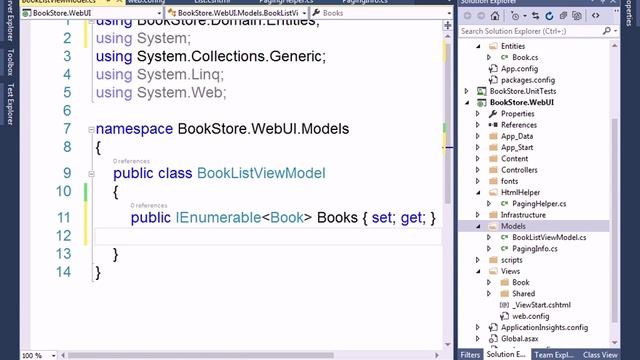Expand the Controllers folder node

[x=478, y=170]
